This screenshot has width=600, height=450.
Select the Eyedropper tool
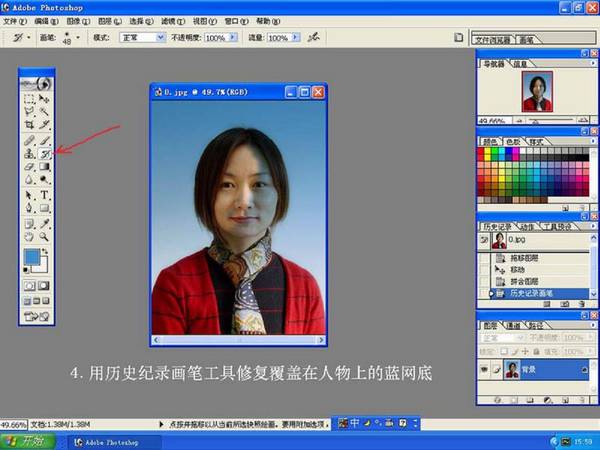(44, 224)
